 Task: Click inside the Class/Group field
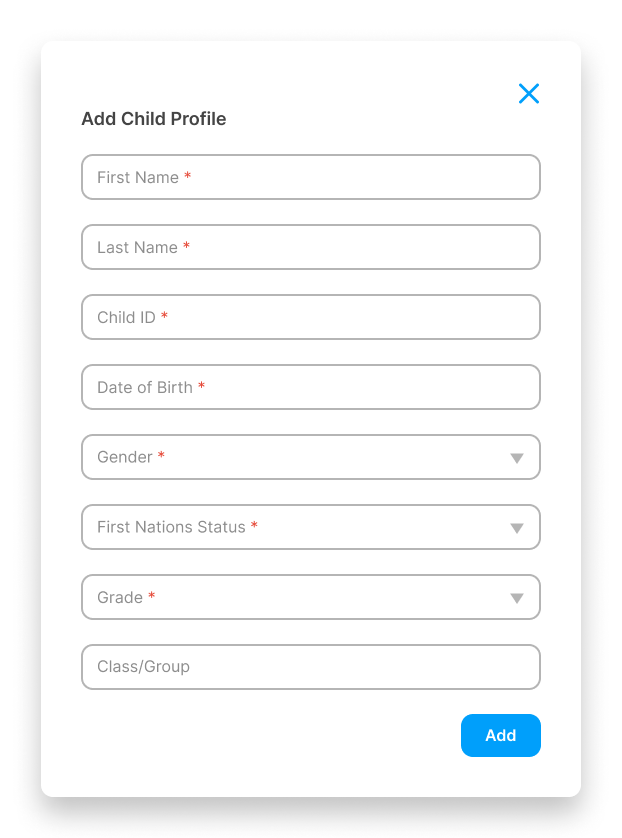coord(310,667)
